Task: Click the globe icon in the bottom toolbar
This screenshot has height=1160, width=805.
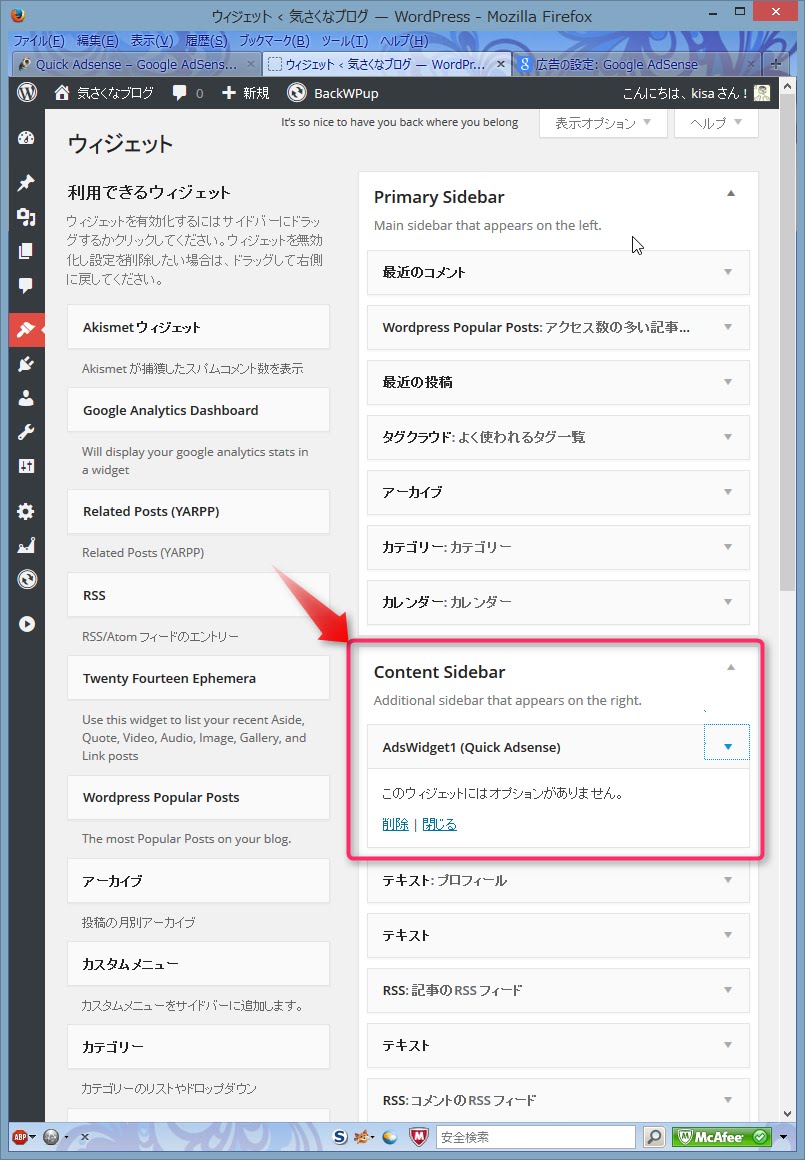Action: [x=389, y=1136]
